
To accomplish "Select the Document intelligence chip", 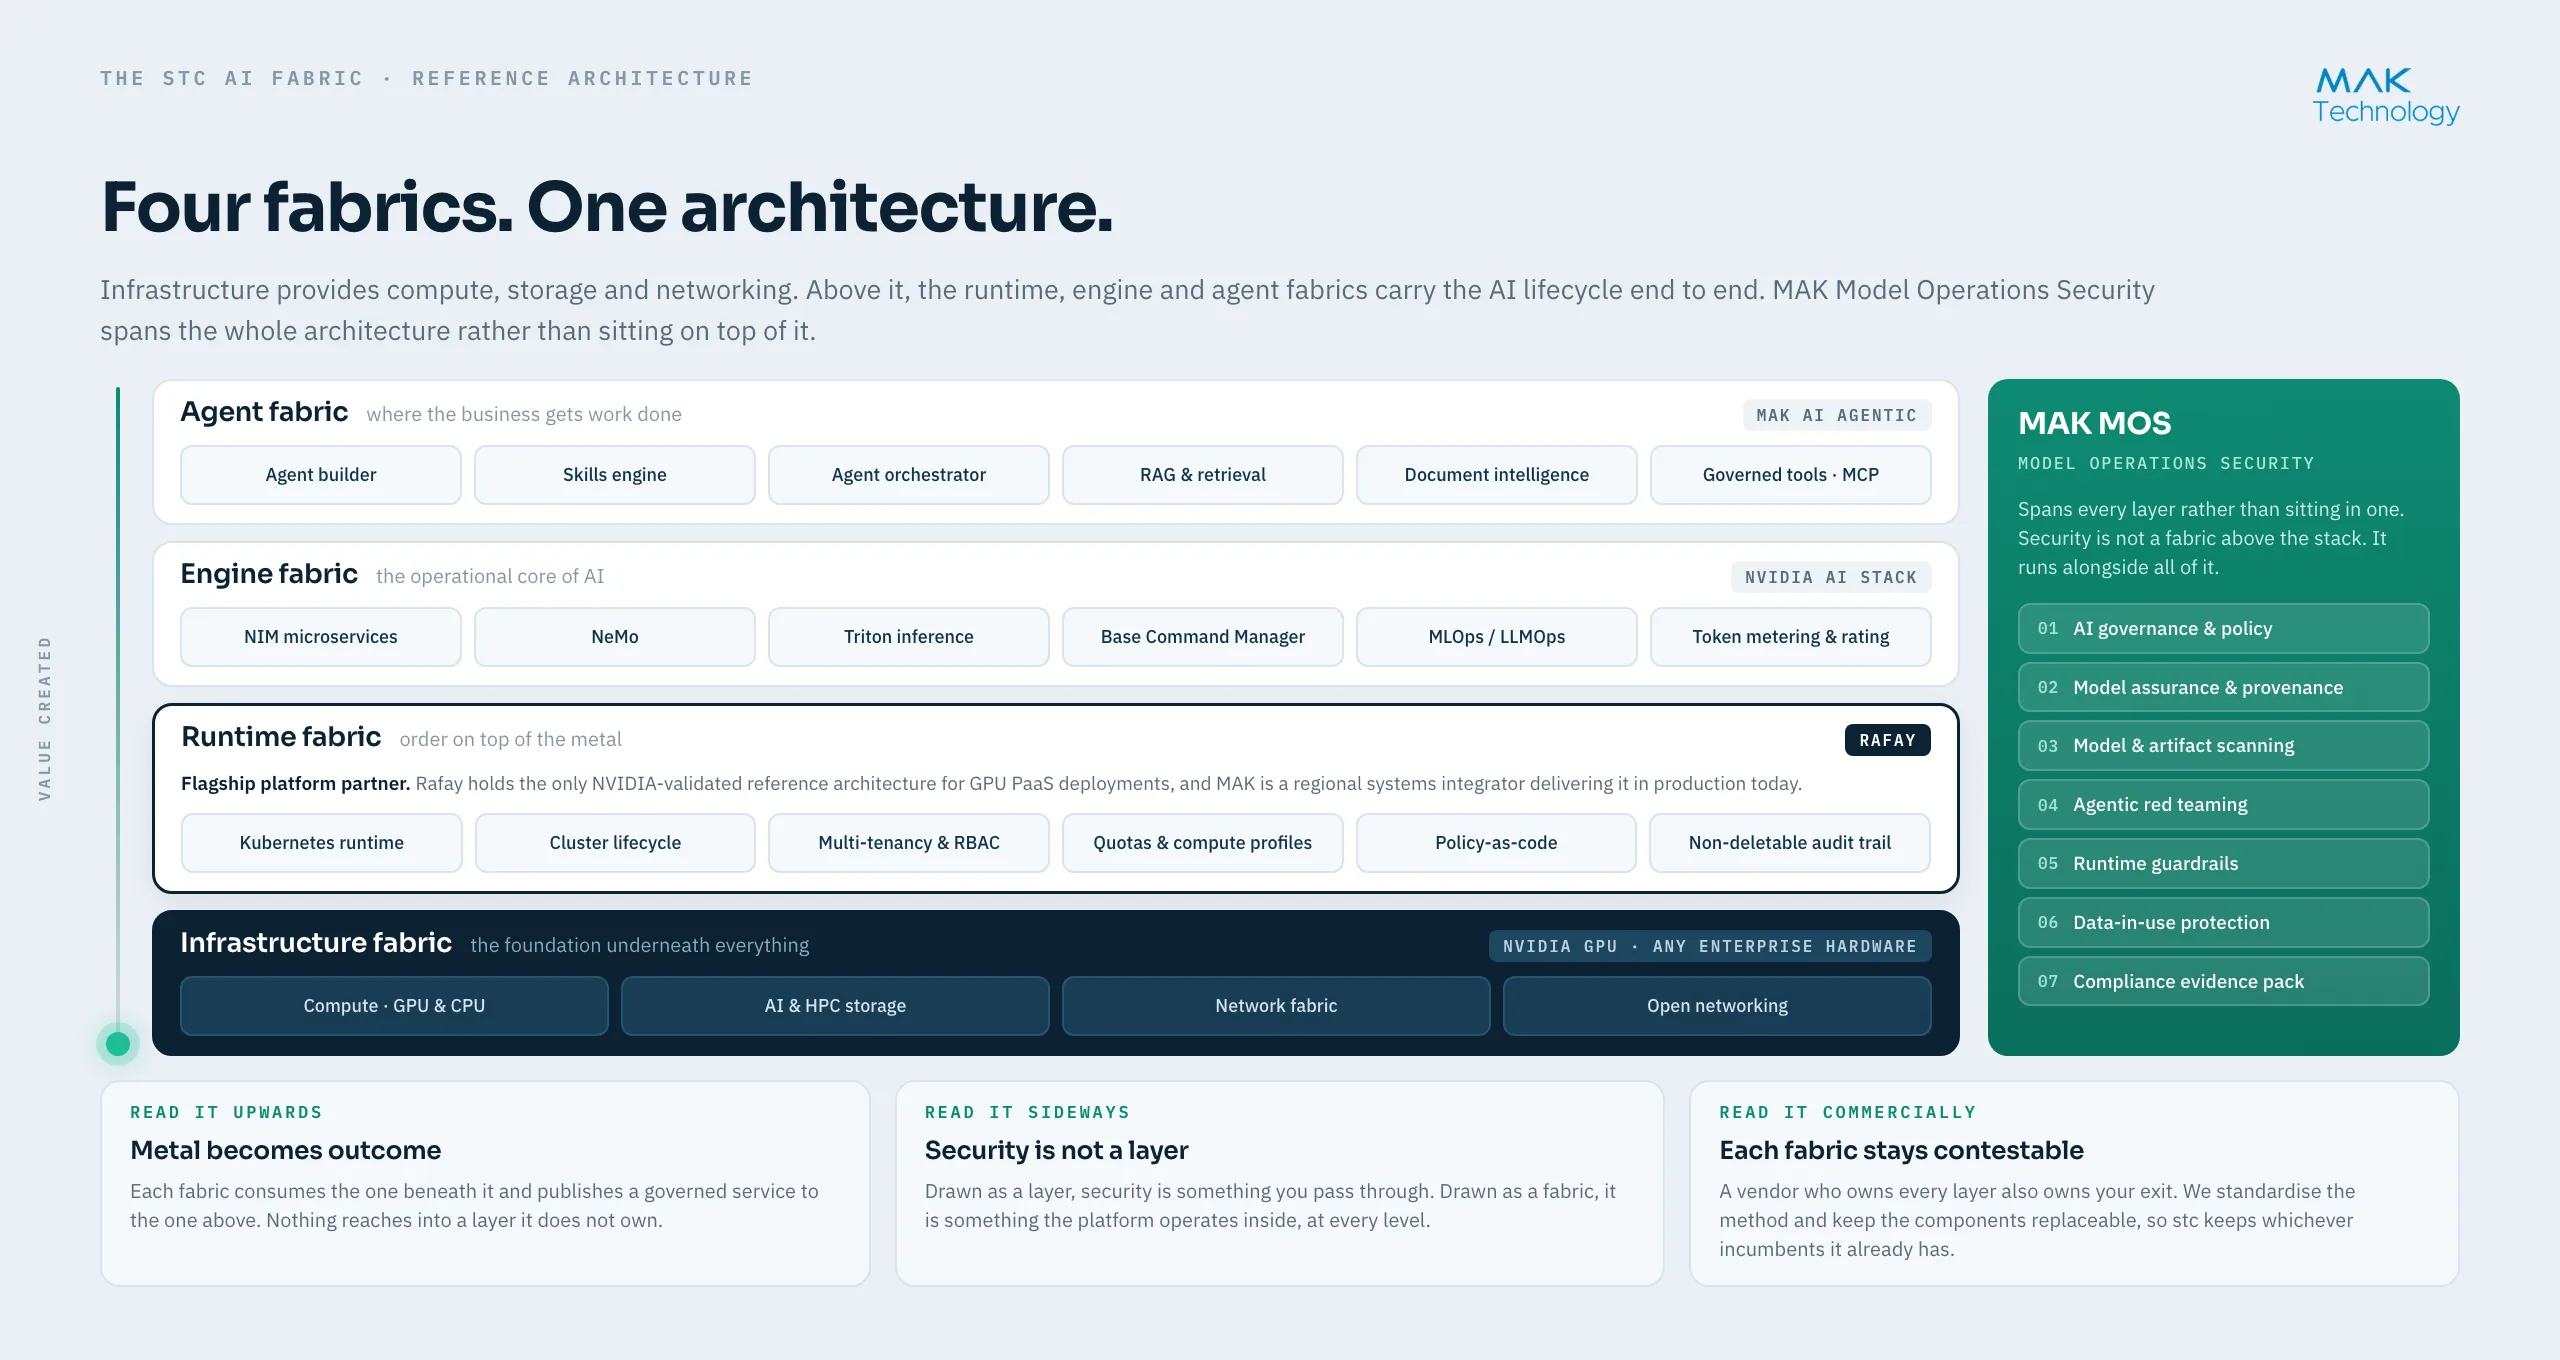I will [x=1497, y=475].
